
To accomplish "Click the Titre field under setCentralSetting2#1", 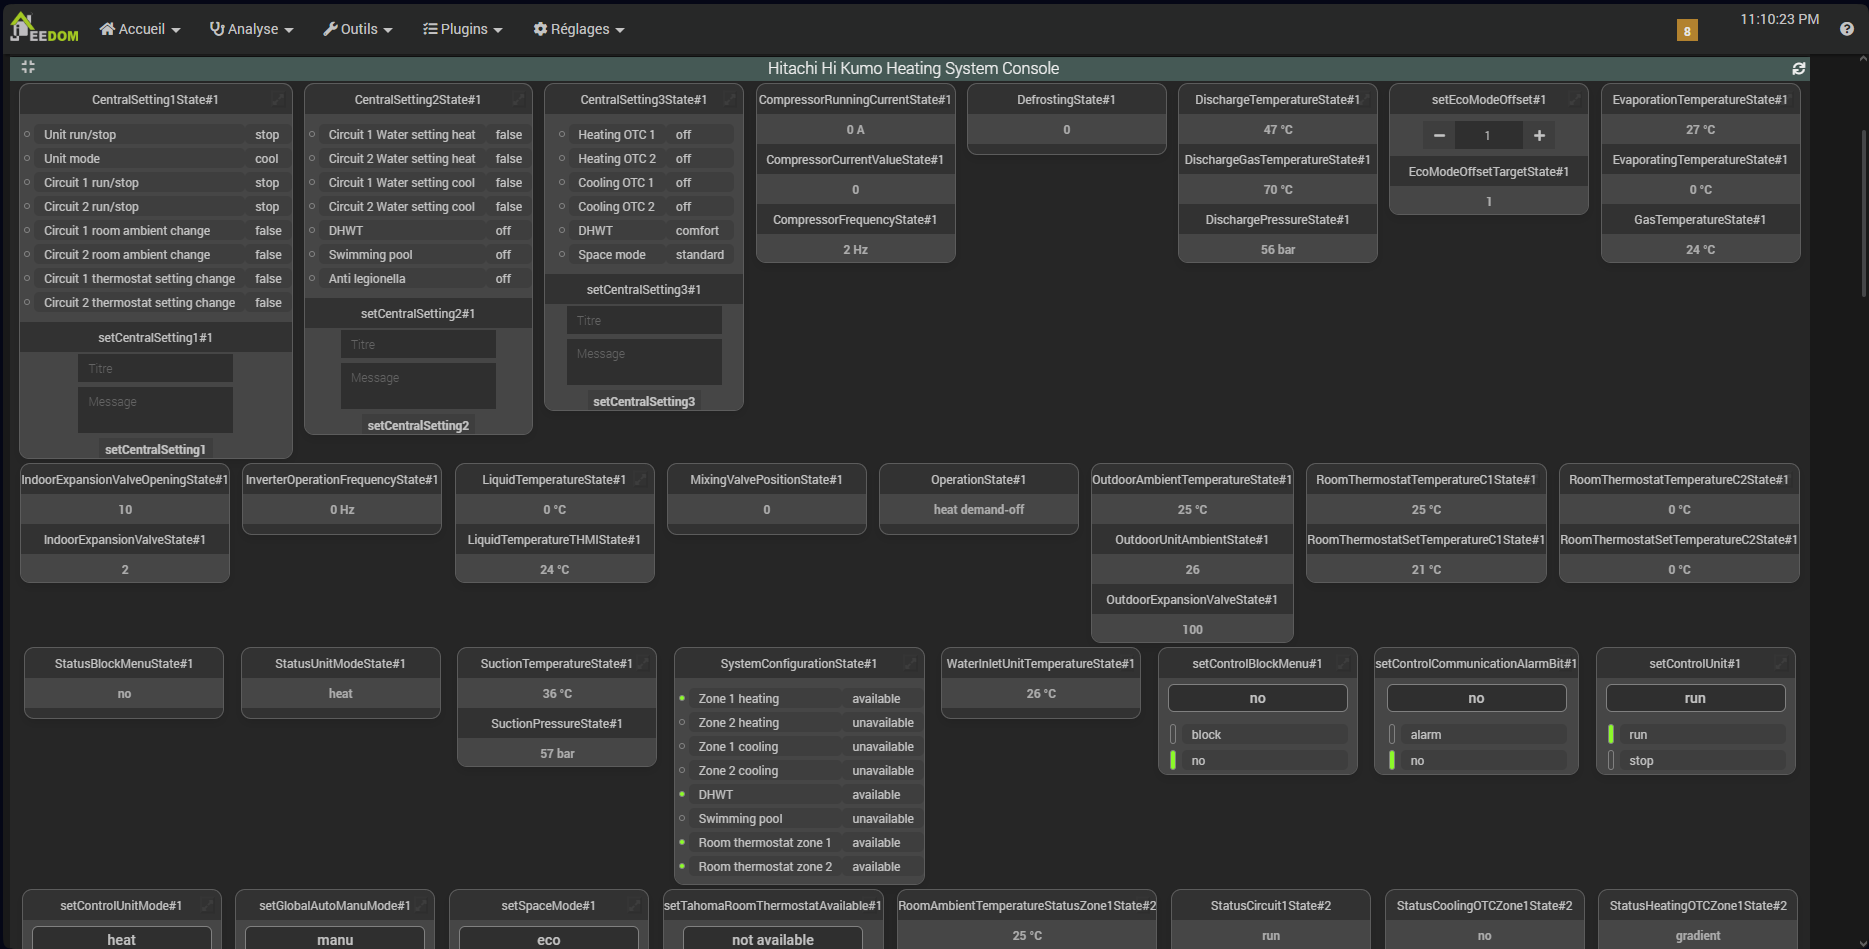I will 418,344.
